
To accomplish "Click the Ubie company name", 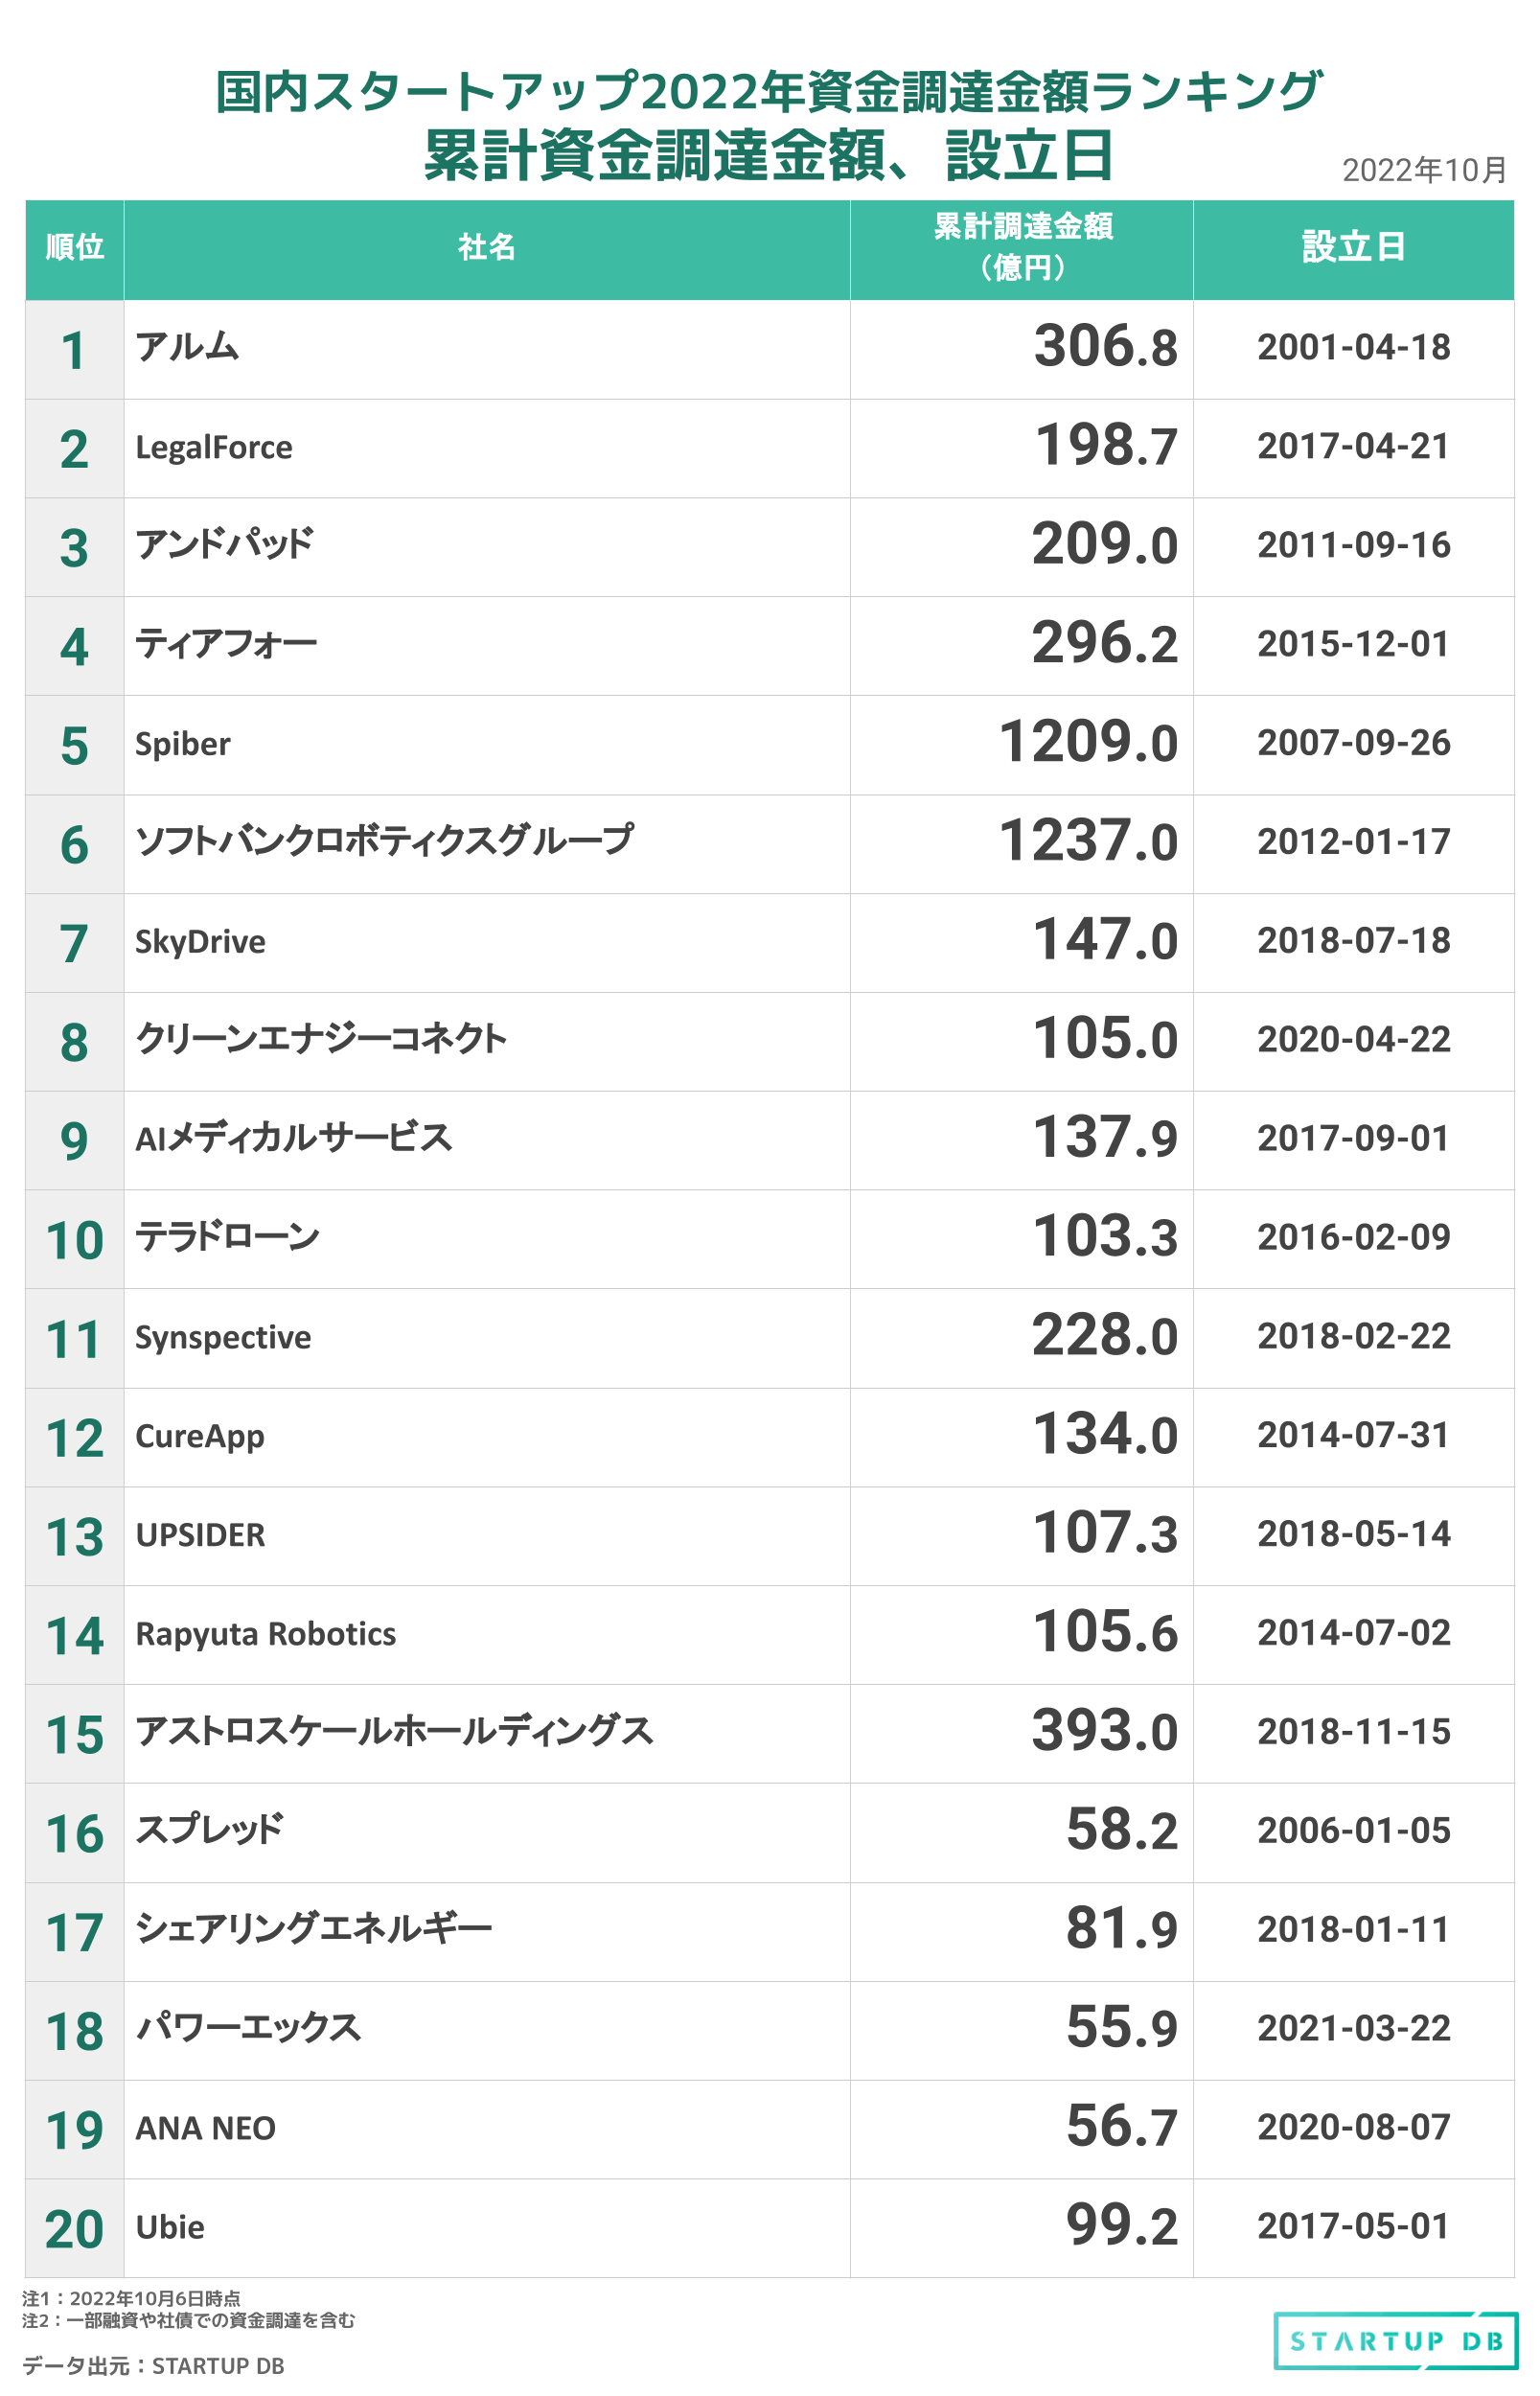I will (x=170, y=2227).
